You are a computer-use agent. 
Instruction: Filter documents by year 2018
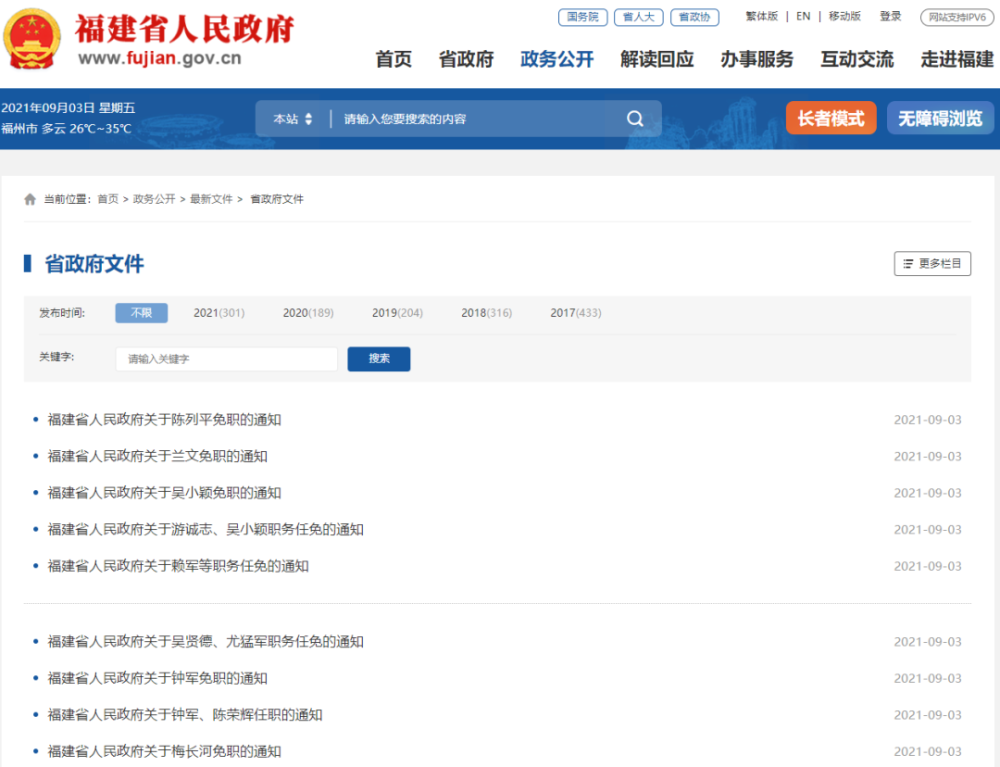487,313
